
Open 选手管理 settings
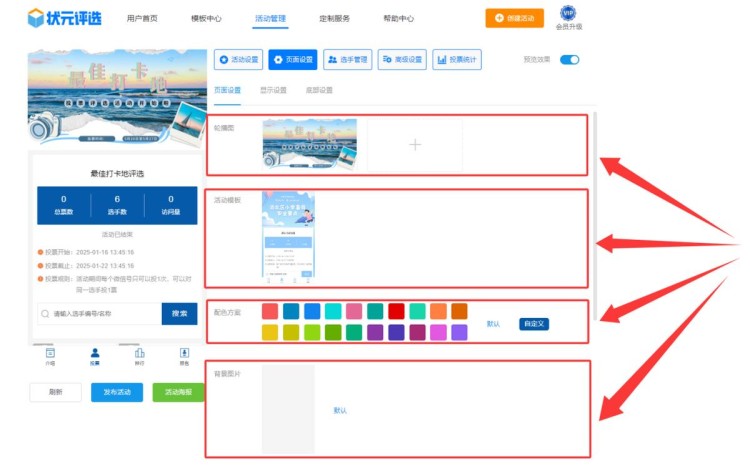[x=348, y=60]
